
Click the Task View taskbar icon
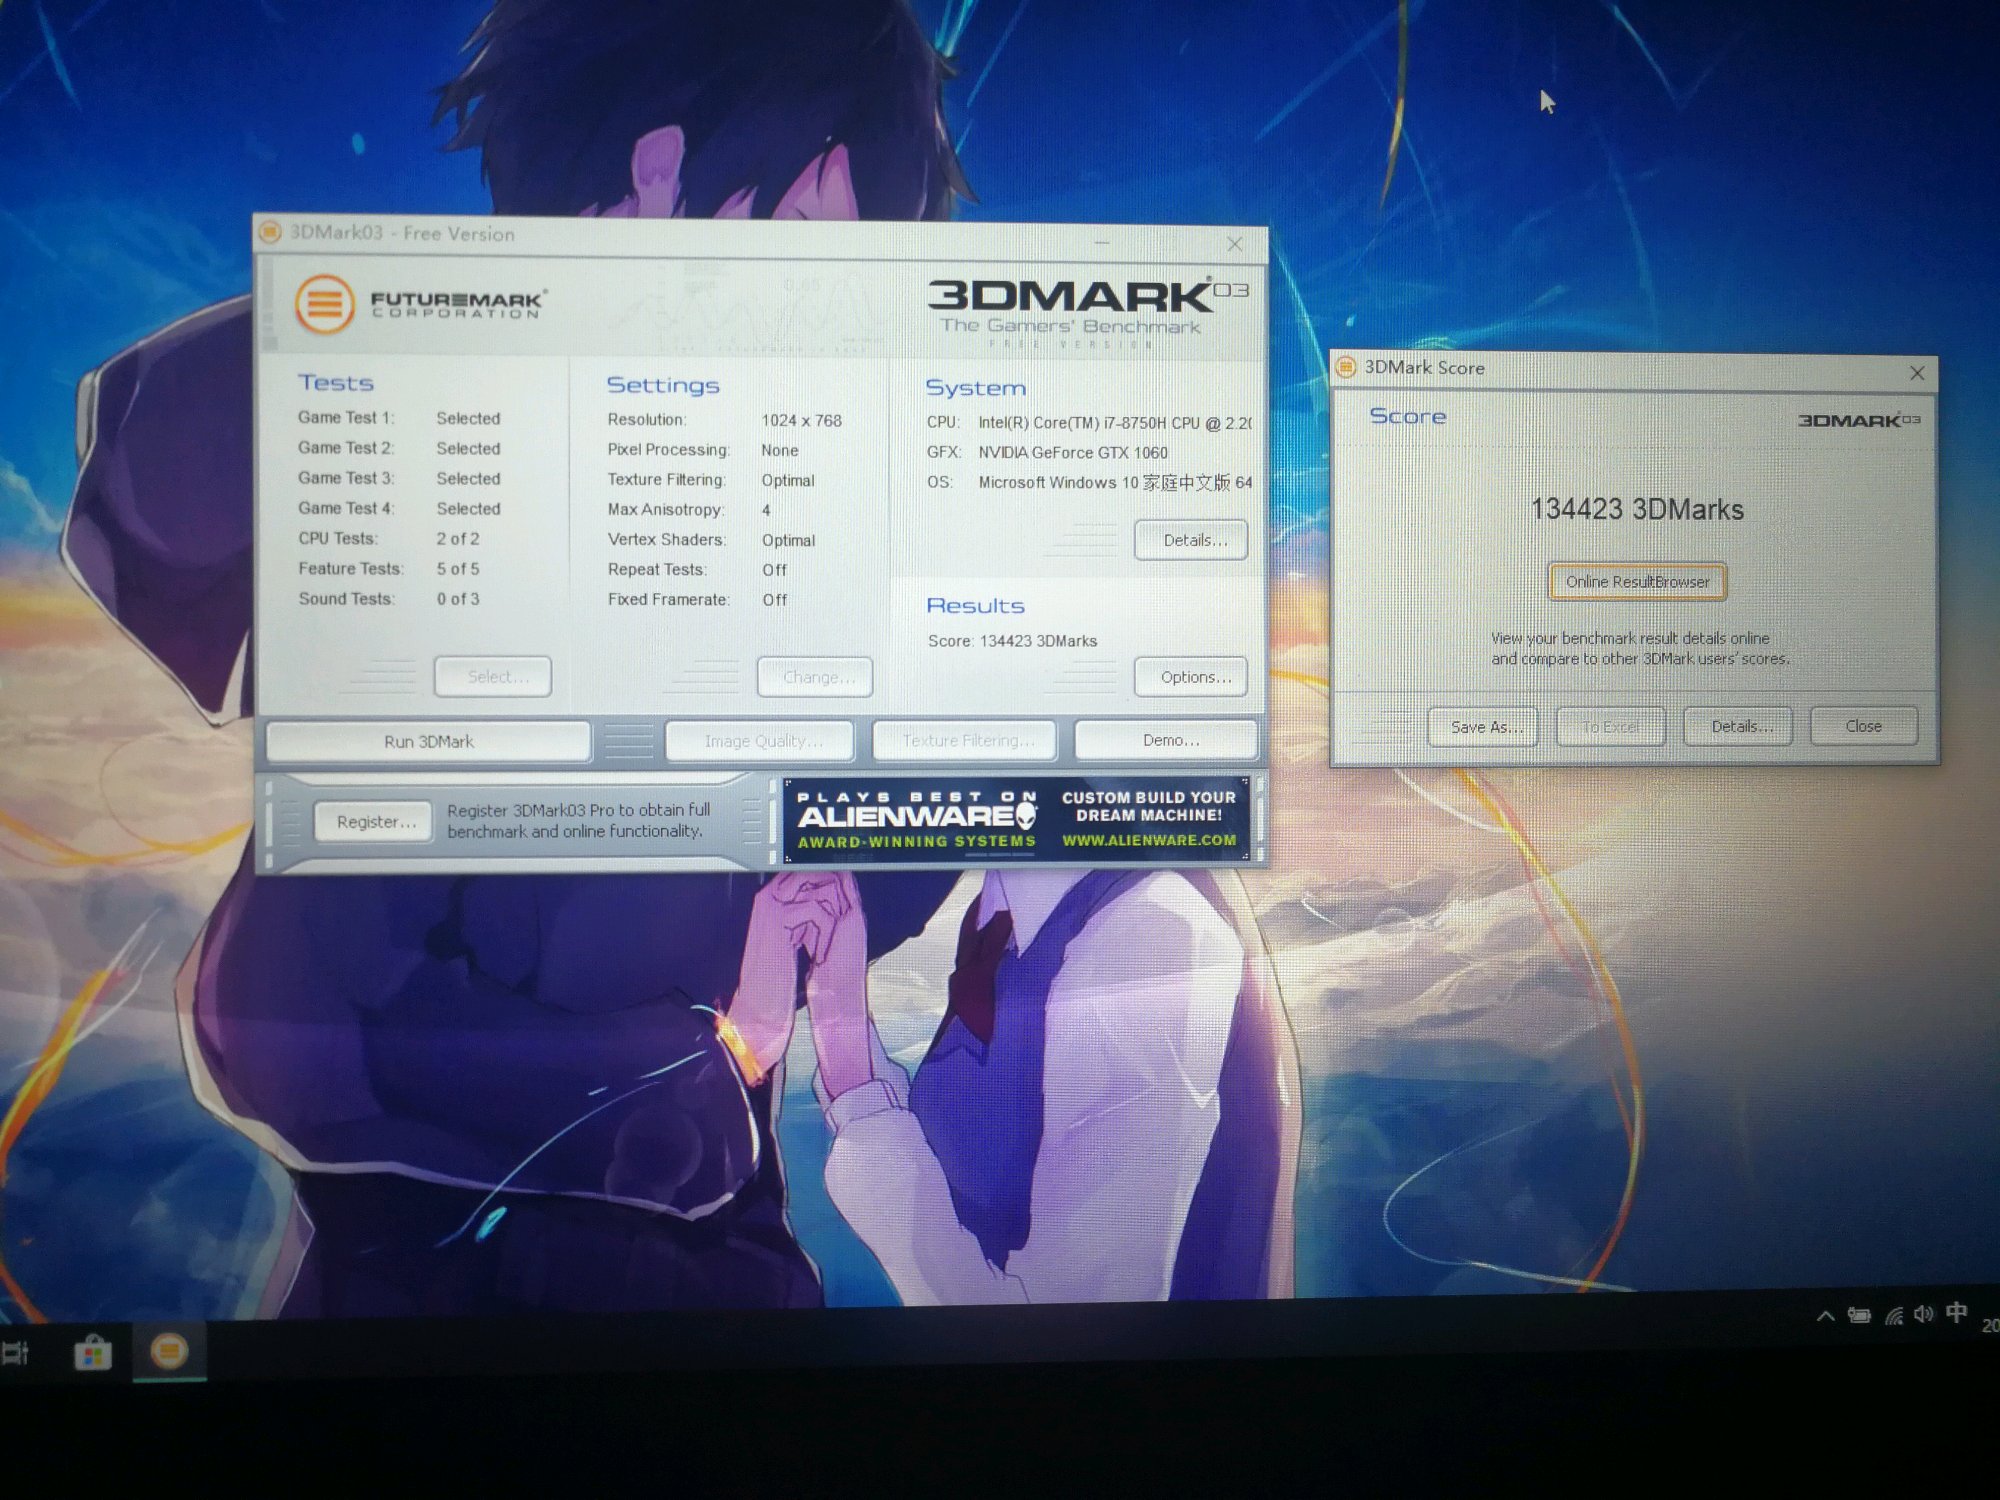(x=15, y=1354)
